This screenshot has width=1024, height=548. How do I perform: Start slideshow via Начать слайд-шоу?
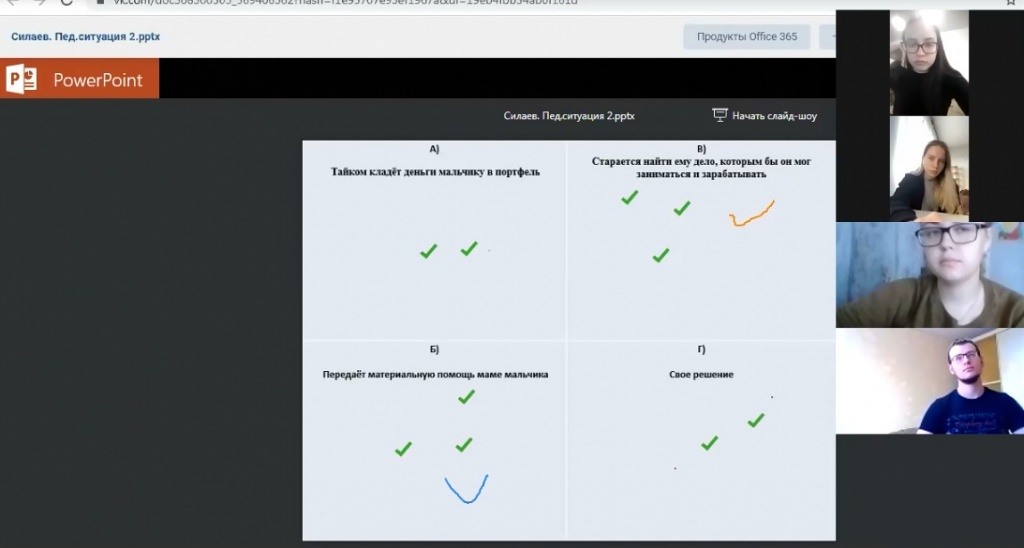(773, 116)
